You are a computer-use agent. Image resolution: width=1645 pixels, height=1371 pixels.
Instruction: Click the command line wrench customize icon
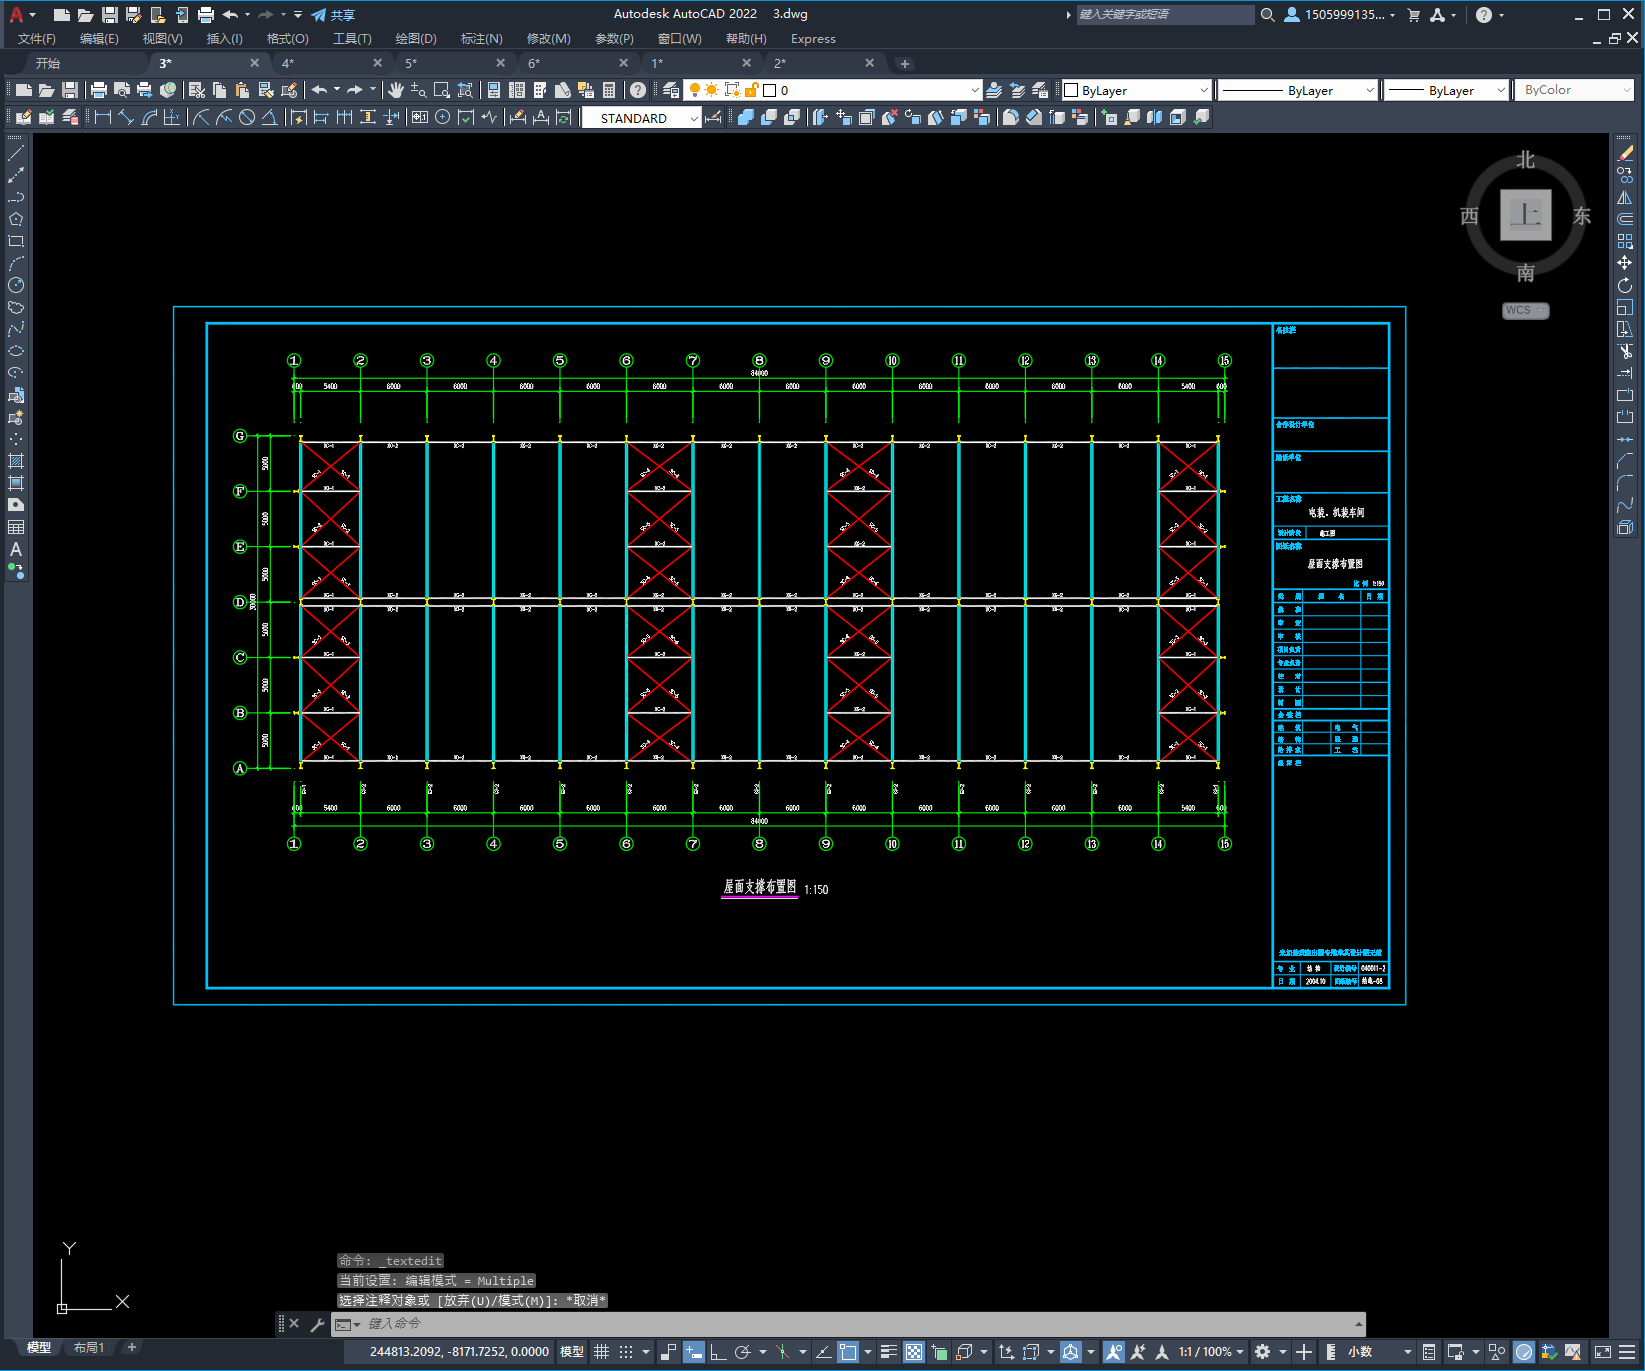tap(318, 1324)
